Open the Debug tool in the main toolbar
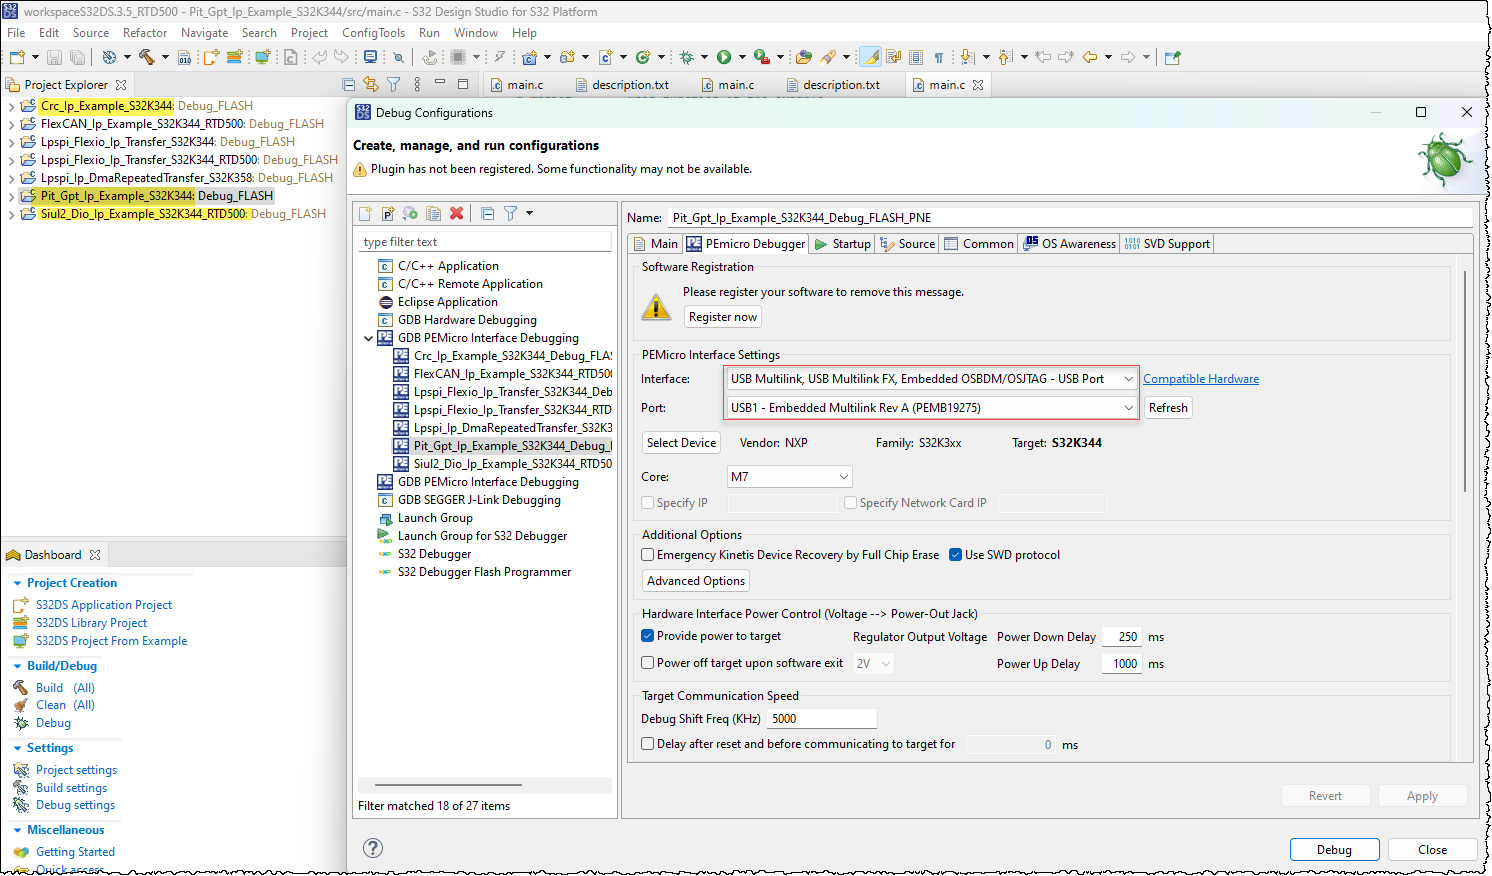The image size is (1492, 876). 688,57
